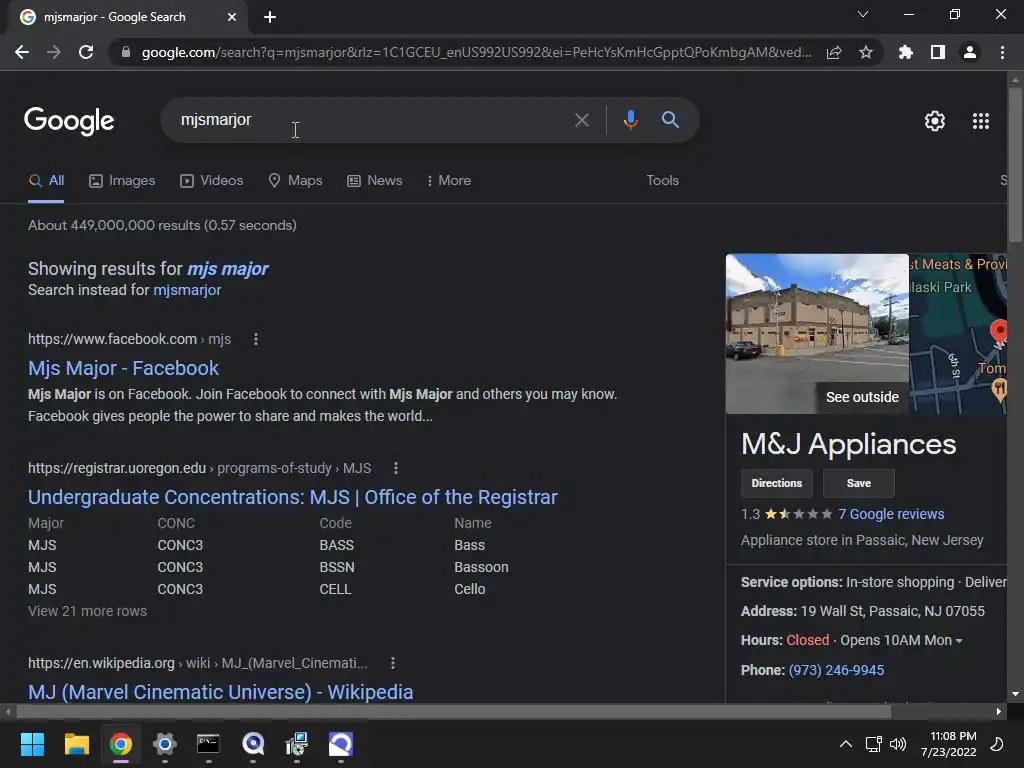
Task: Open File Explorer from the taskbar
Action: (76, 744)
